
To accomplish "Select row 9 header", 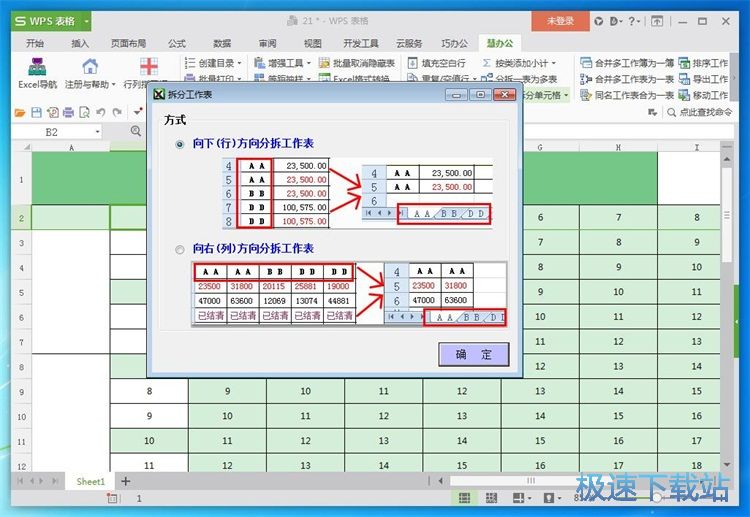I will (x=22, y=392).
